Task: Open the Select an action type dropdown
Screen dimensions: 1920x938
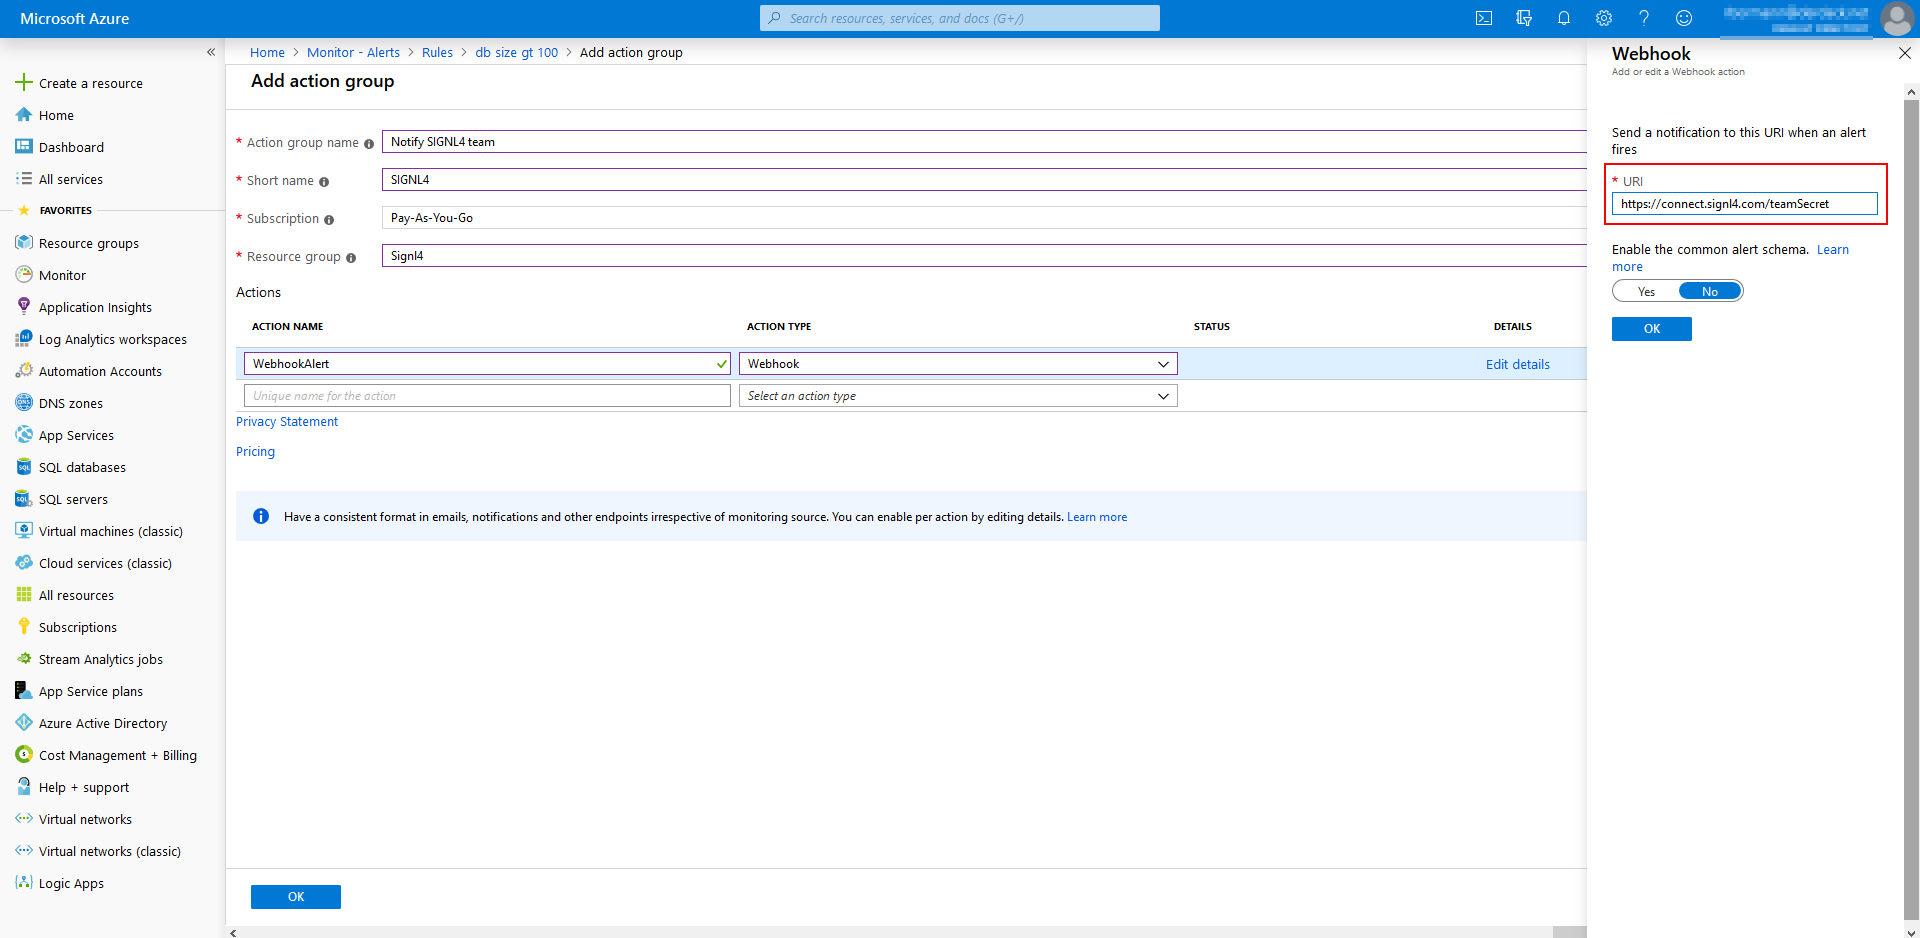Action: [x=958, y=396]
